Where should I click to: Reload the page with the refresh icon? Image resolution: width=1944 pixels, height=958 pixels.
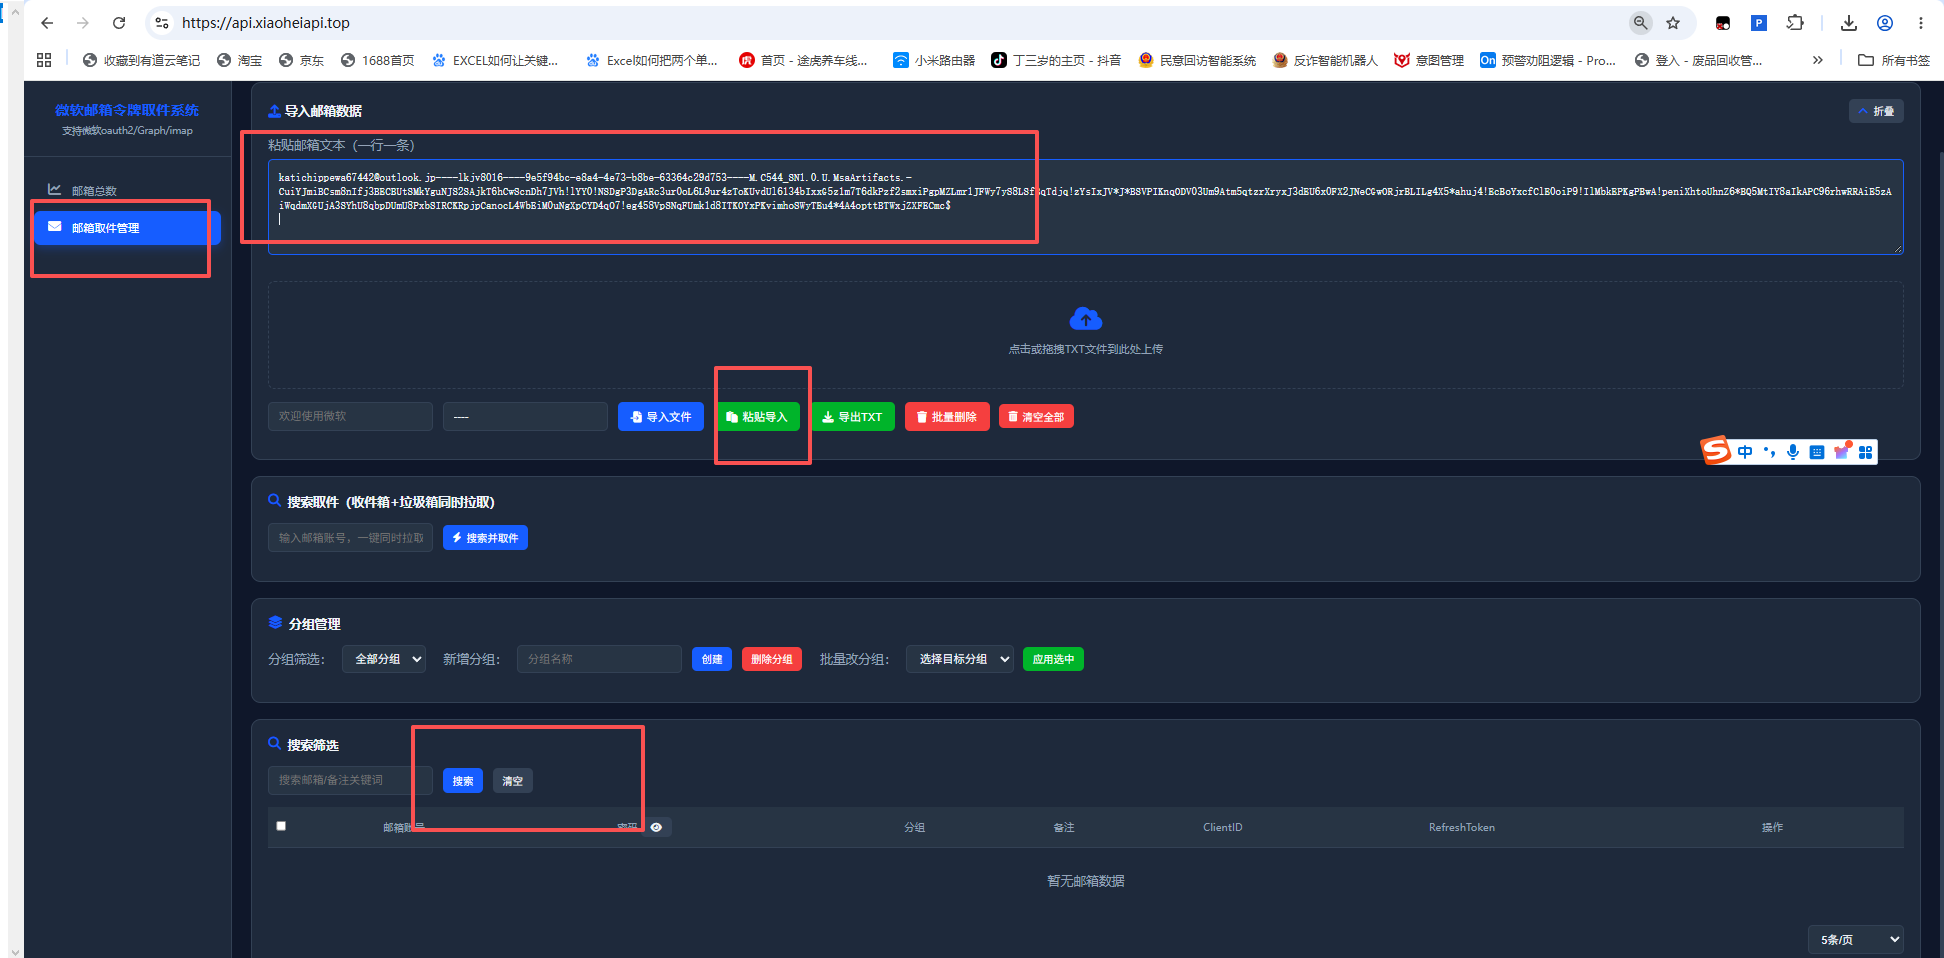119,23
